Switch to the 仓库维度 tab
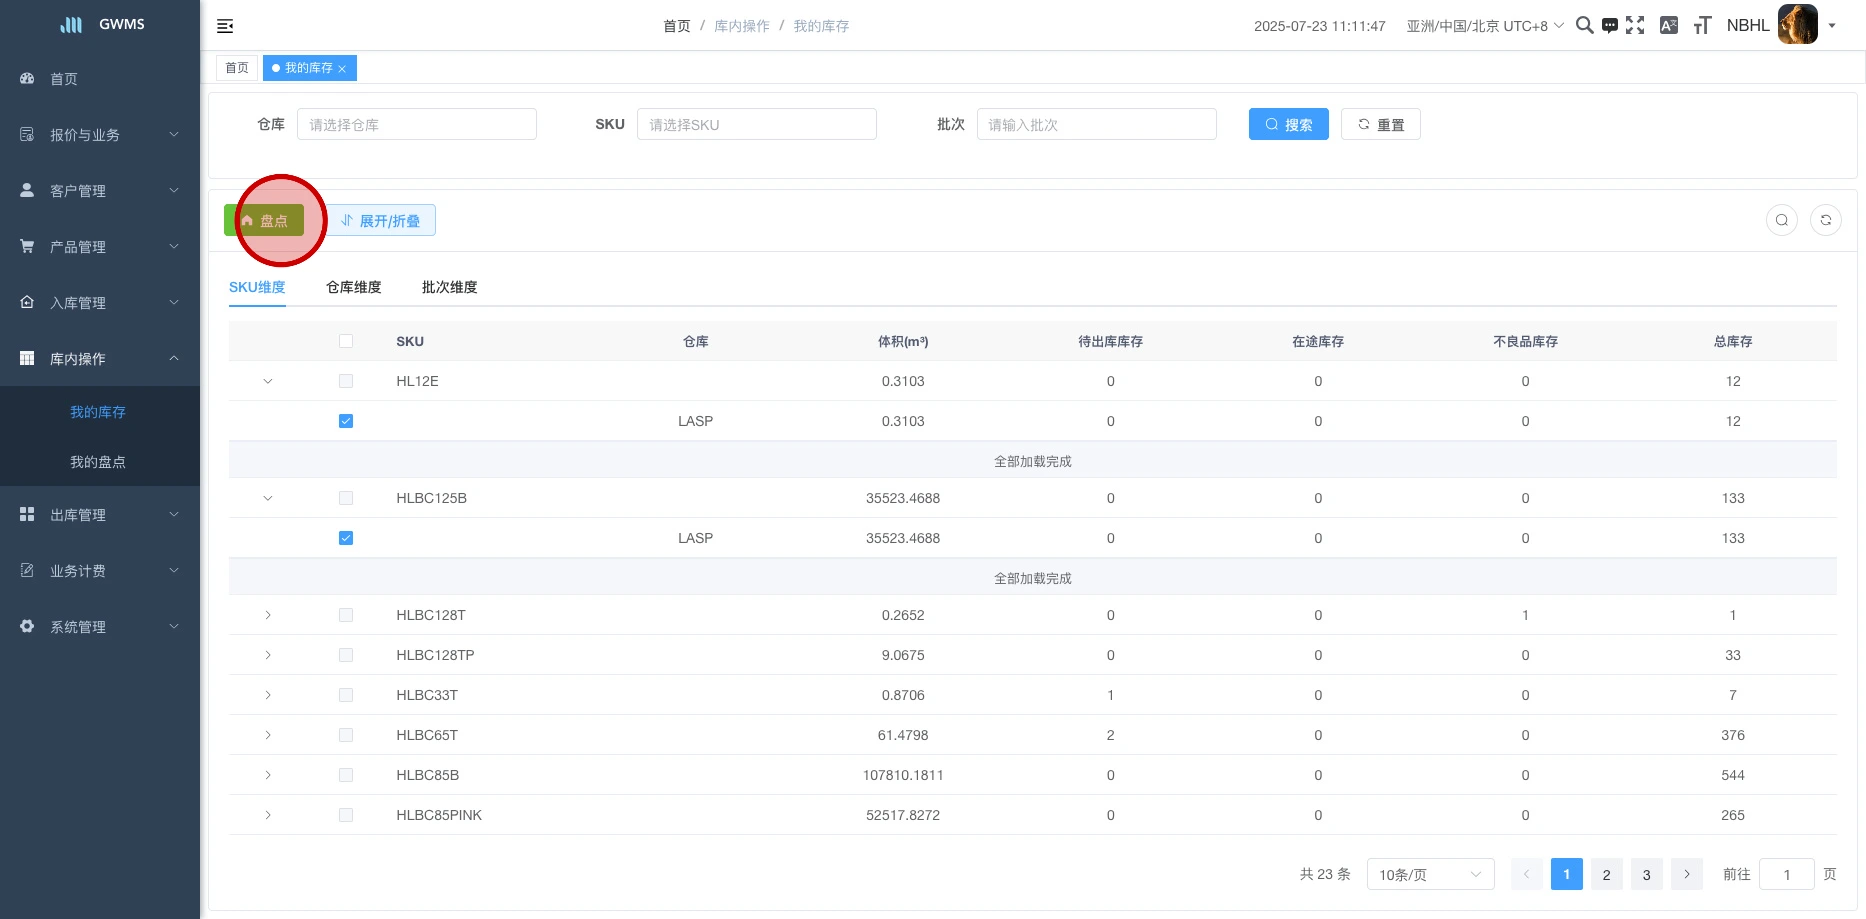 point(353,287)
